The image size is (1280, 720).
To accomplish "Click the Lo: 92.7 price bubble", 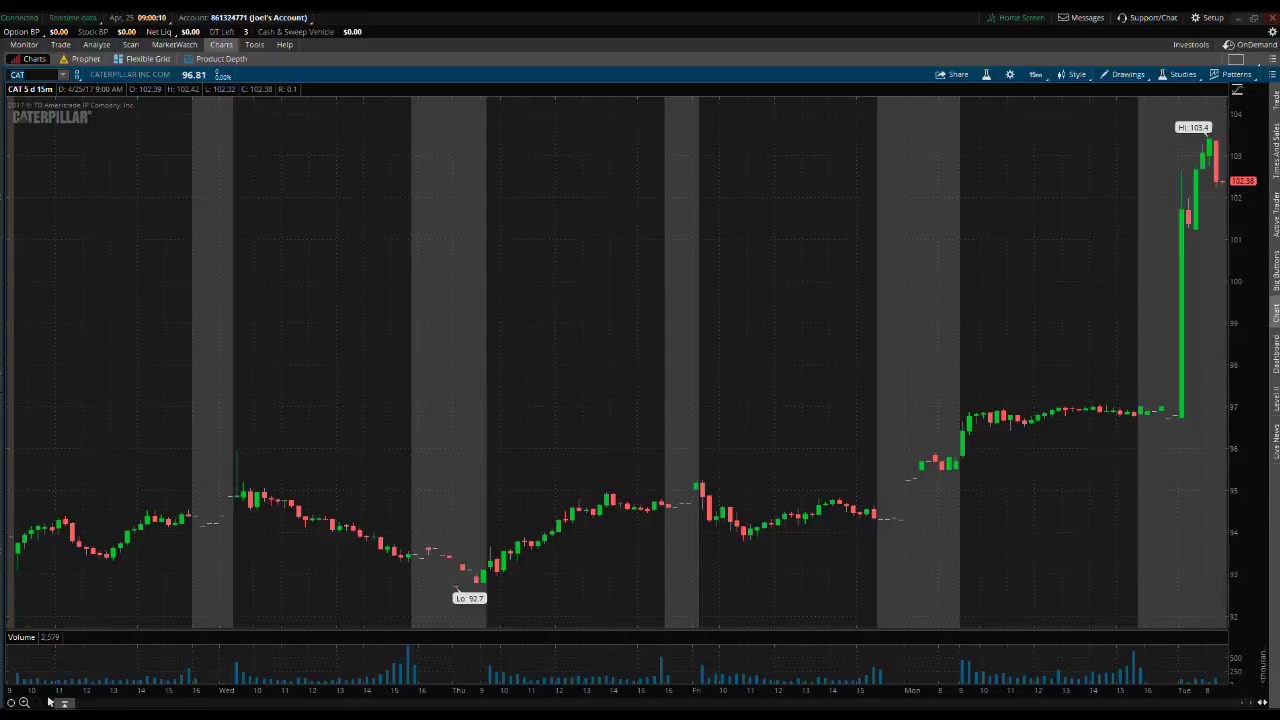I will click(x=469, y=598).
